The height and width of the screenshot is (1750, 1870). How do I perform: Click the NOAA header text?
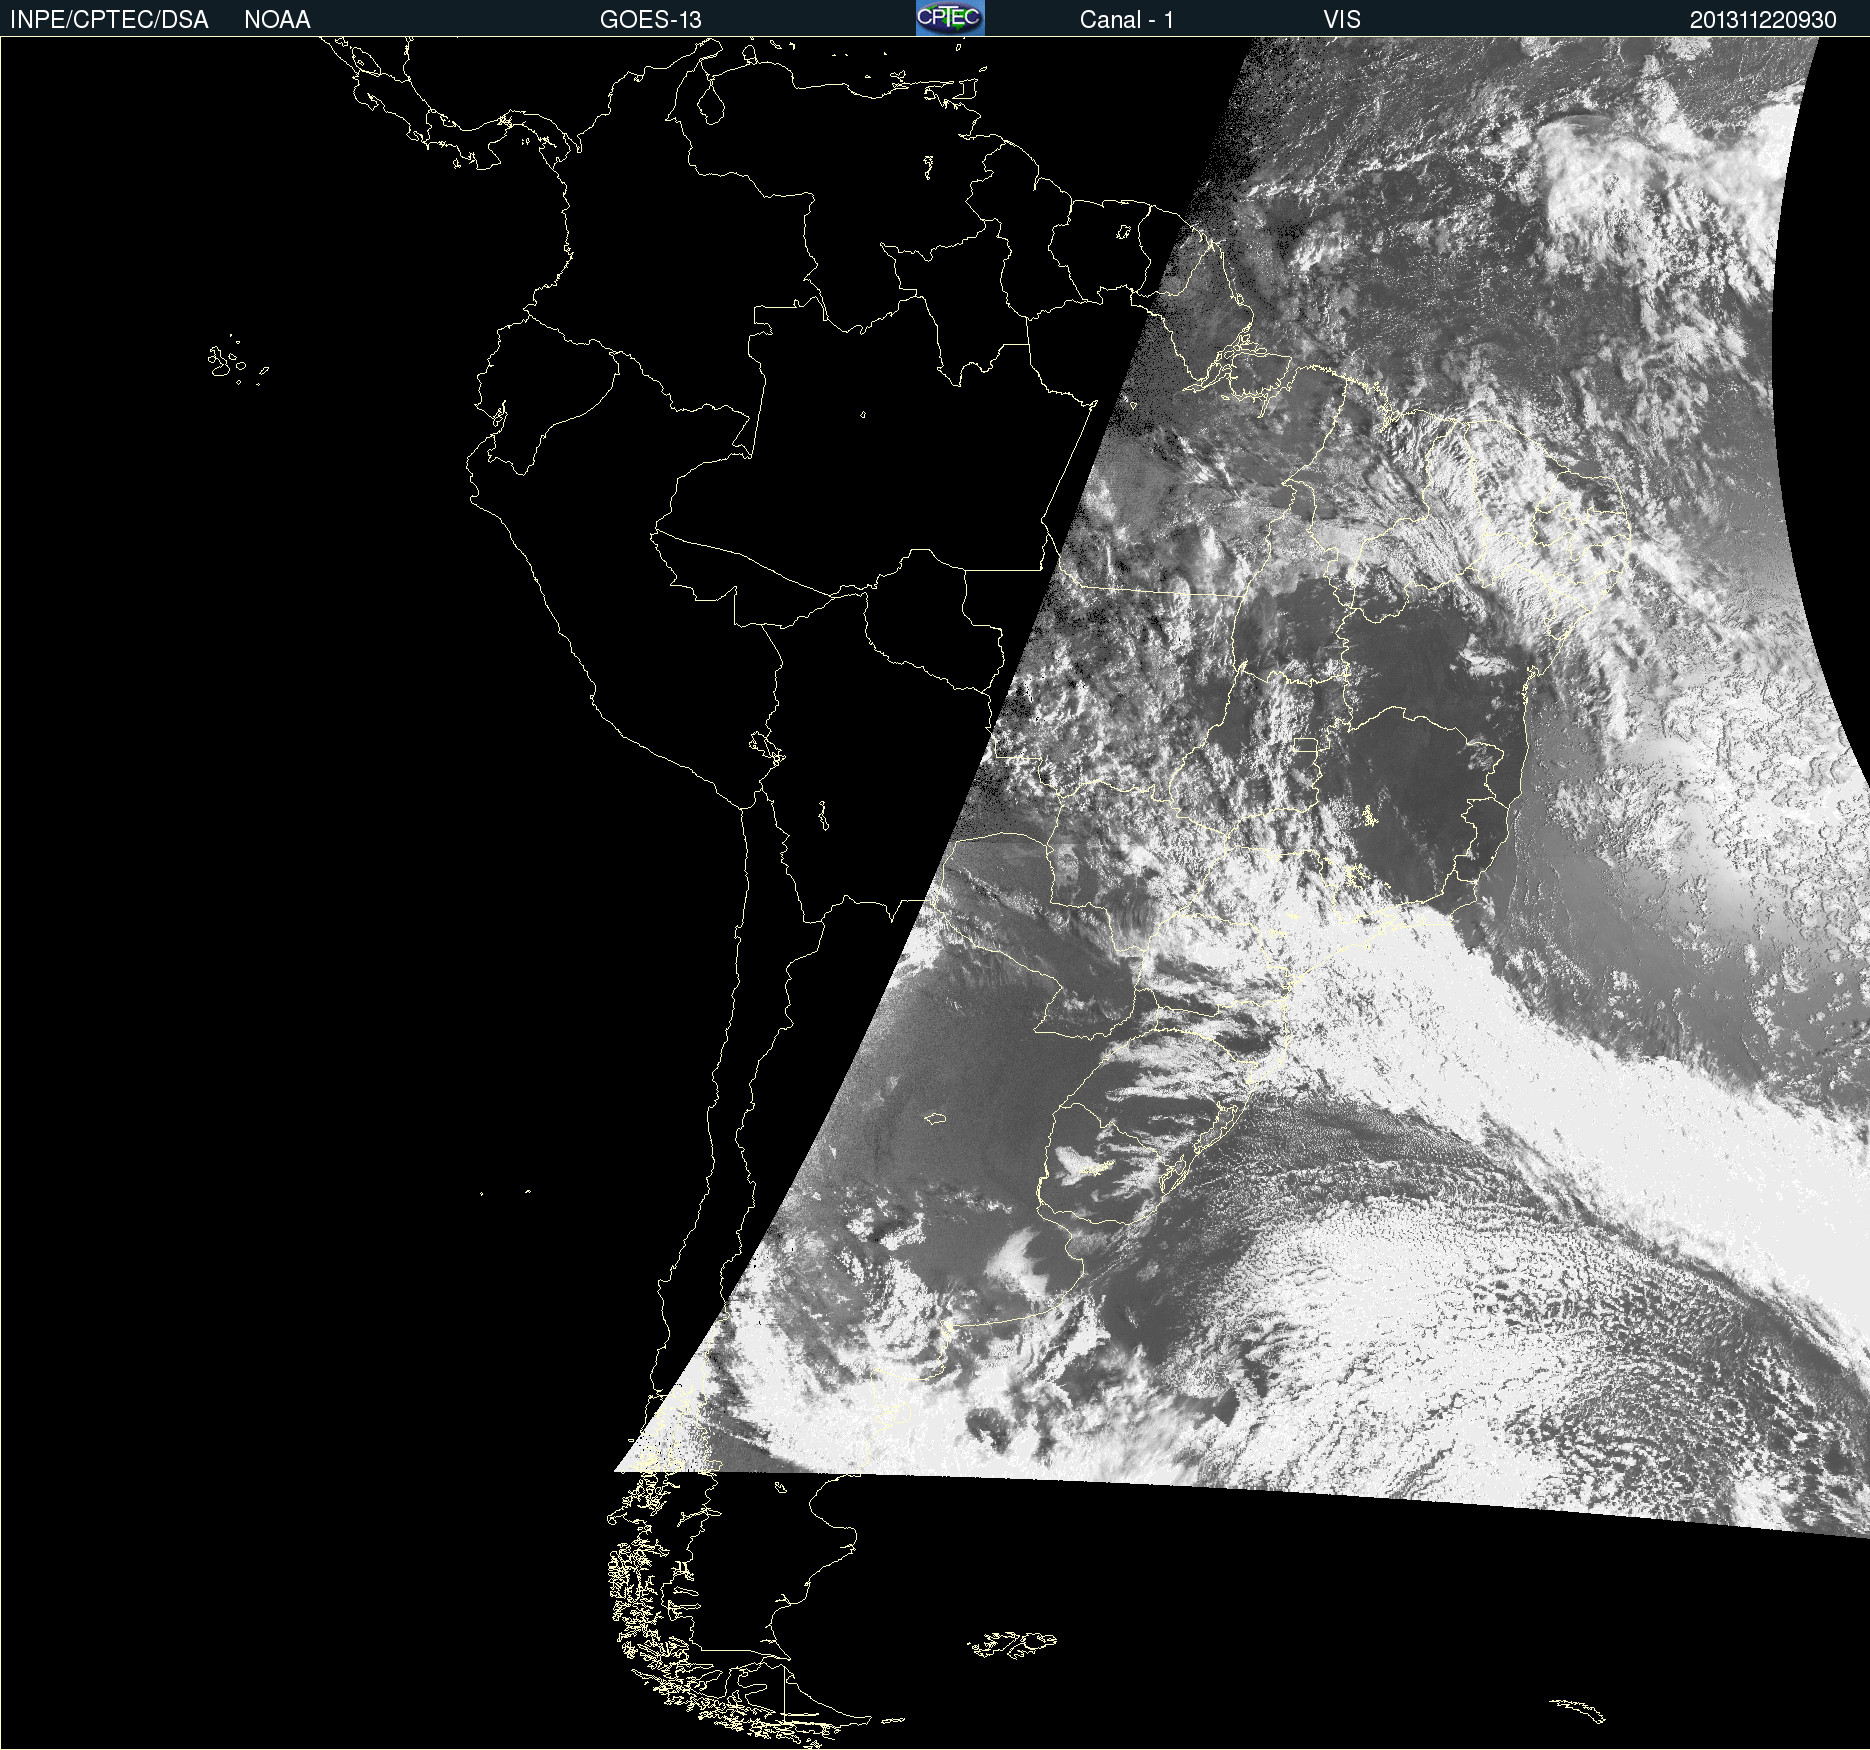277,20
